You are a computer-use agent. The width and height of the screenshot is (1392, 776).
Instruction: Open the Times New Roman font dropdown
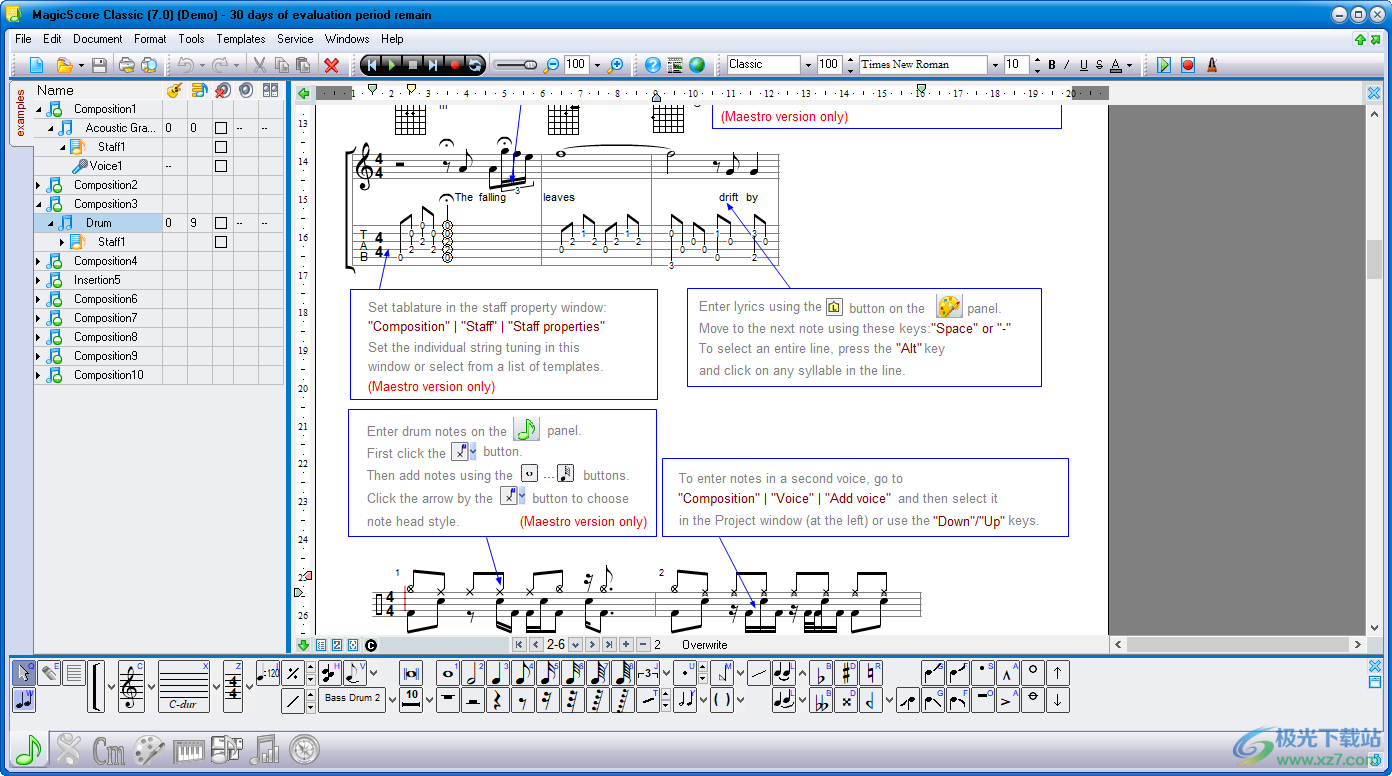click(x=994, y=65)
